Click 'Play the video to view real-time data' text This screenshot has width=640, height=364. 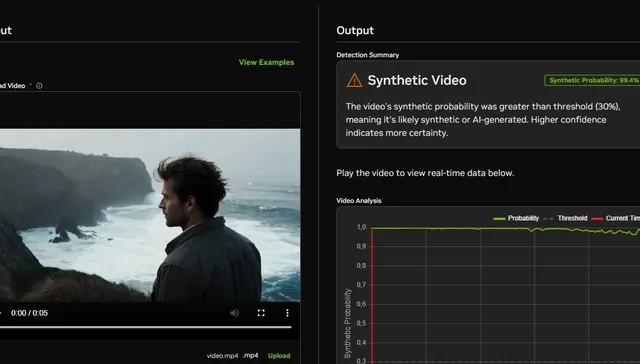425,173
